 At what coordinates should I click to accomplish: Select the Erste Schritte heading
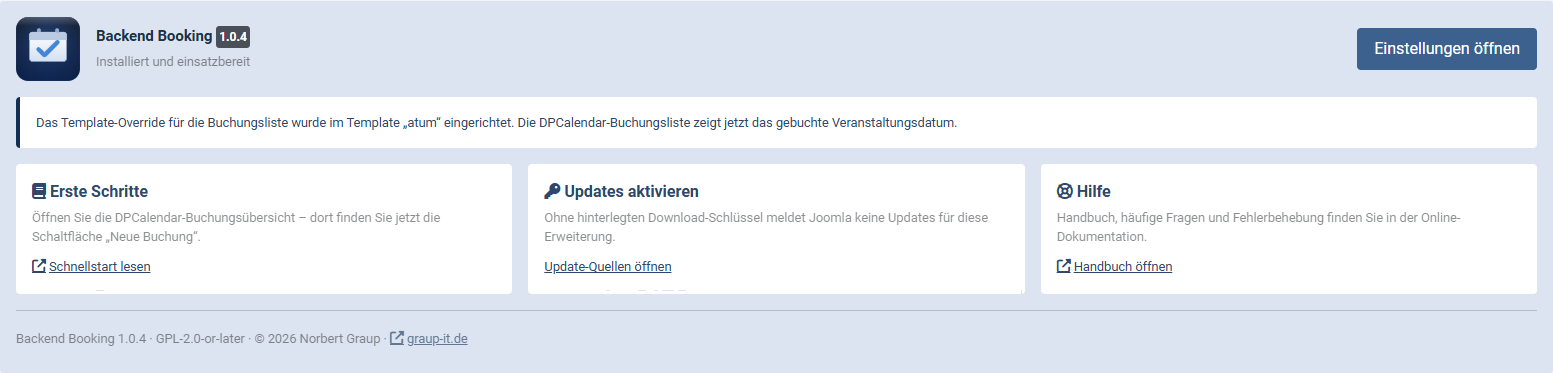click(99, 191)
